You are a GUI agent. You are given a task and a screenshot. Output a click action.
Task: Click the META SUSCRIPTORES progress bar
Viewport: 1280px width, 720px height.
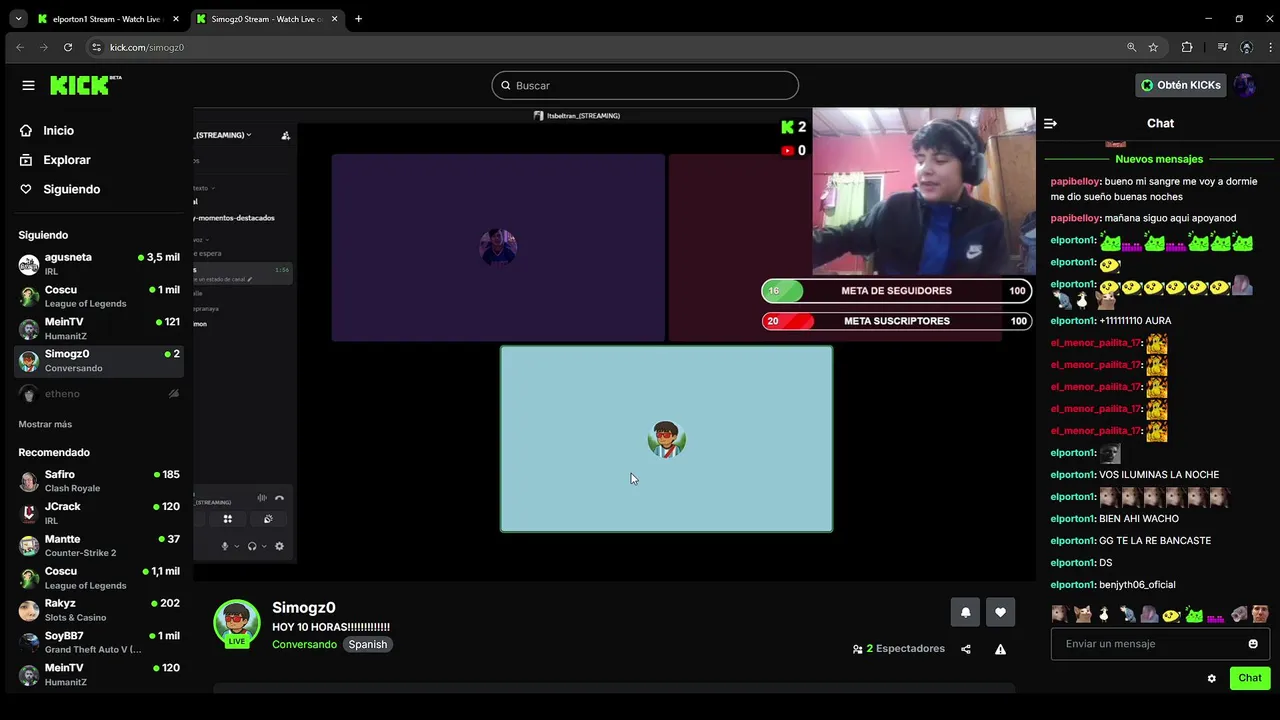[897, 321]
